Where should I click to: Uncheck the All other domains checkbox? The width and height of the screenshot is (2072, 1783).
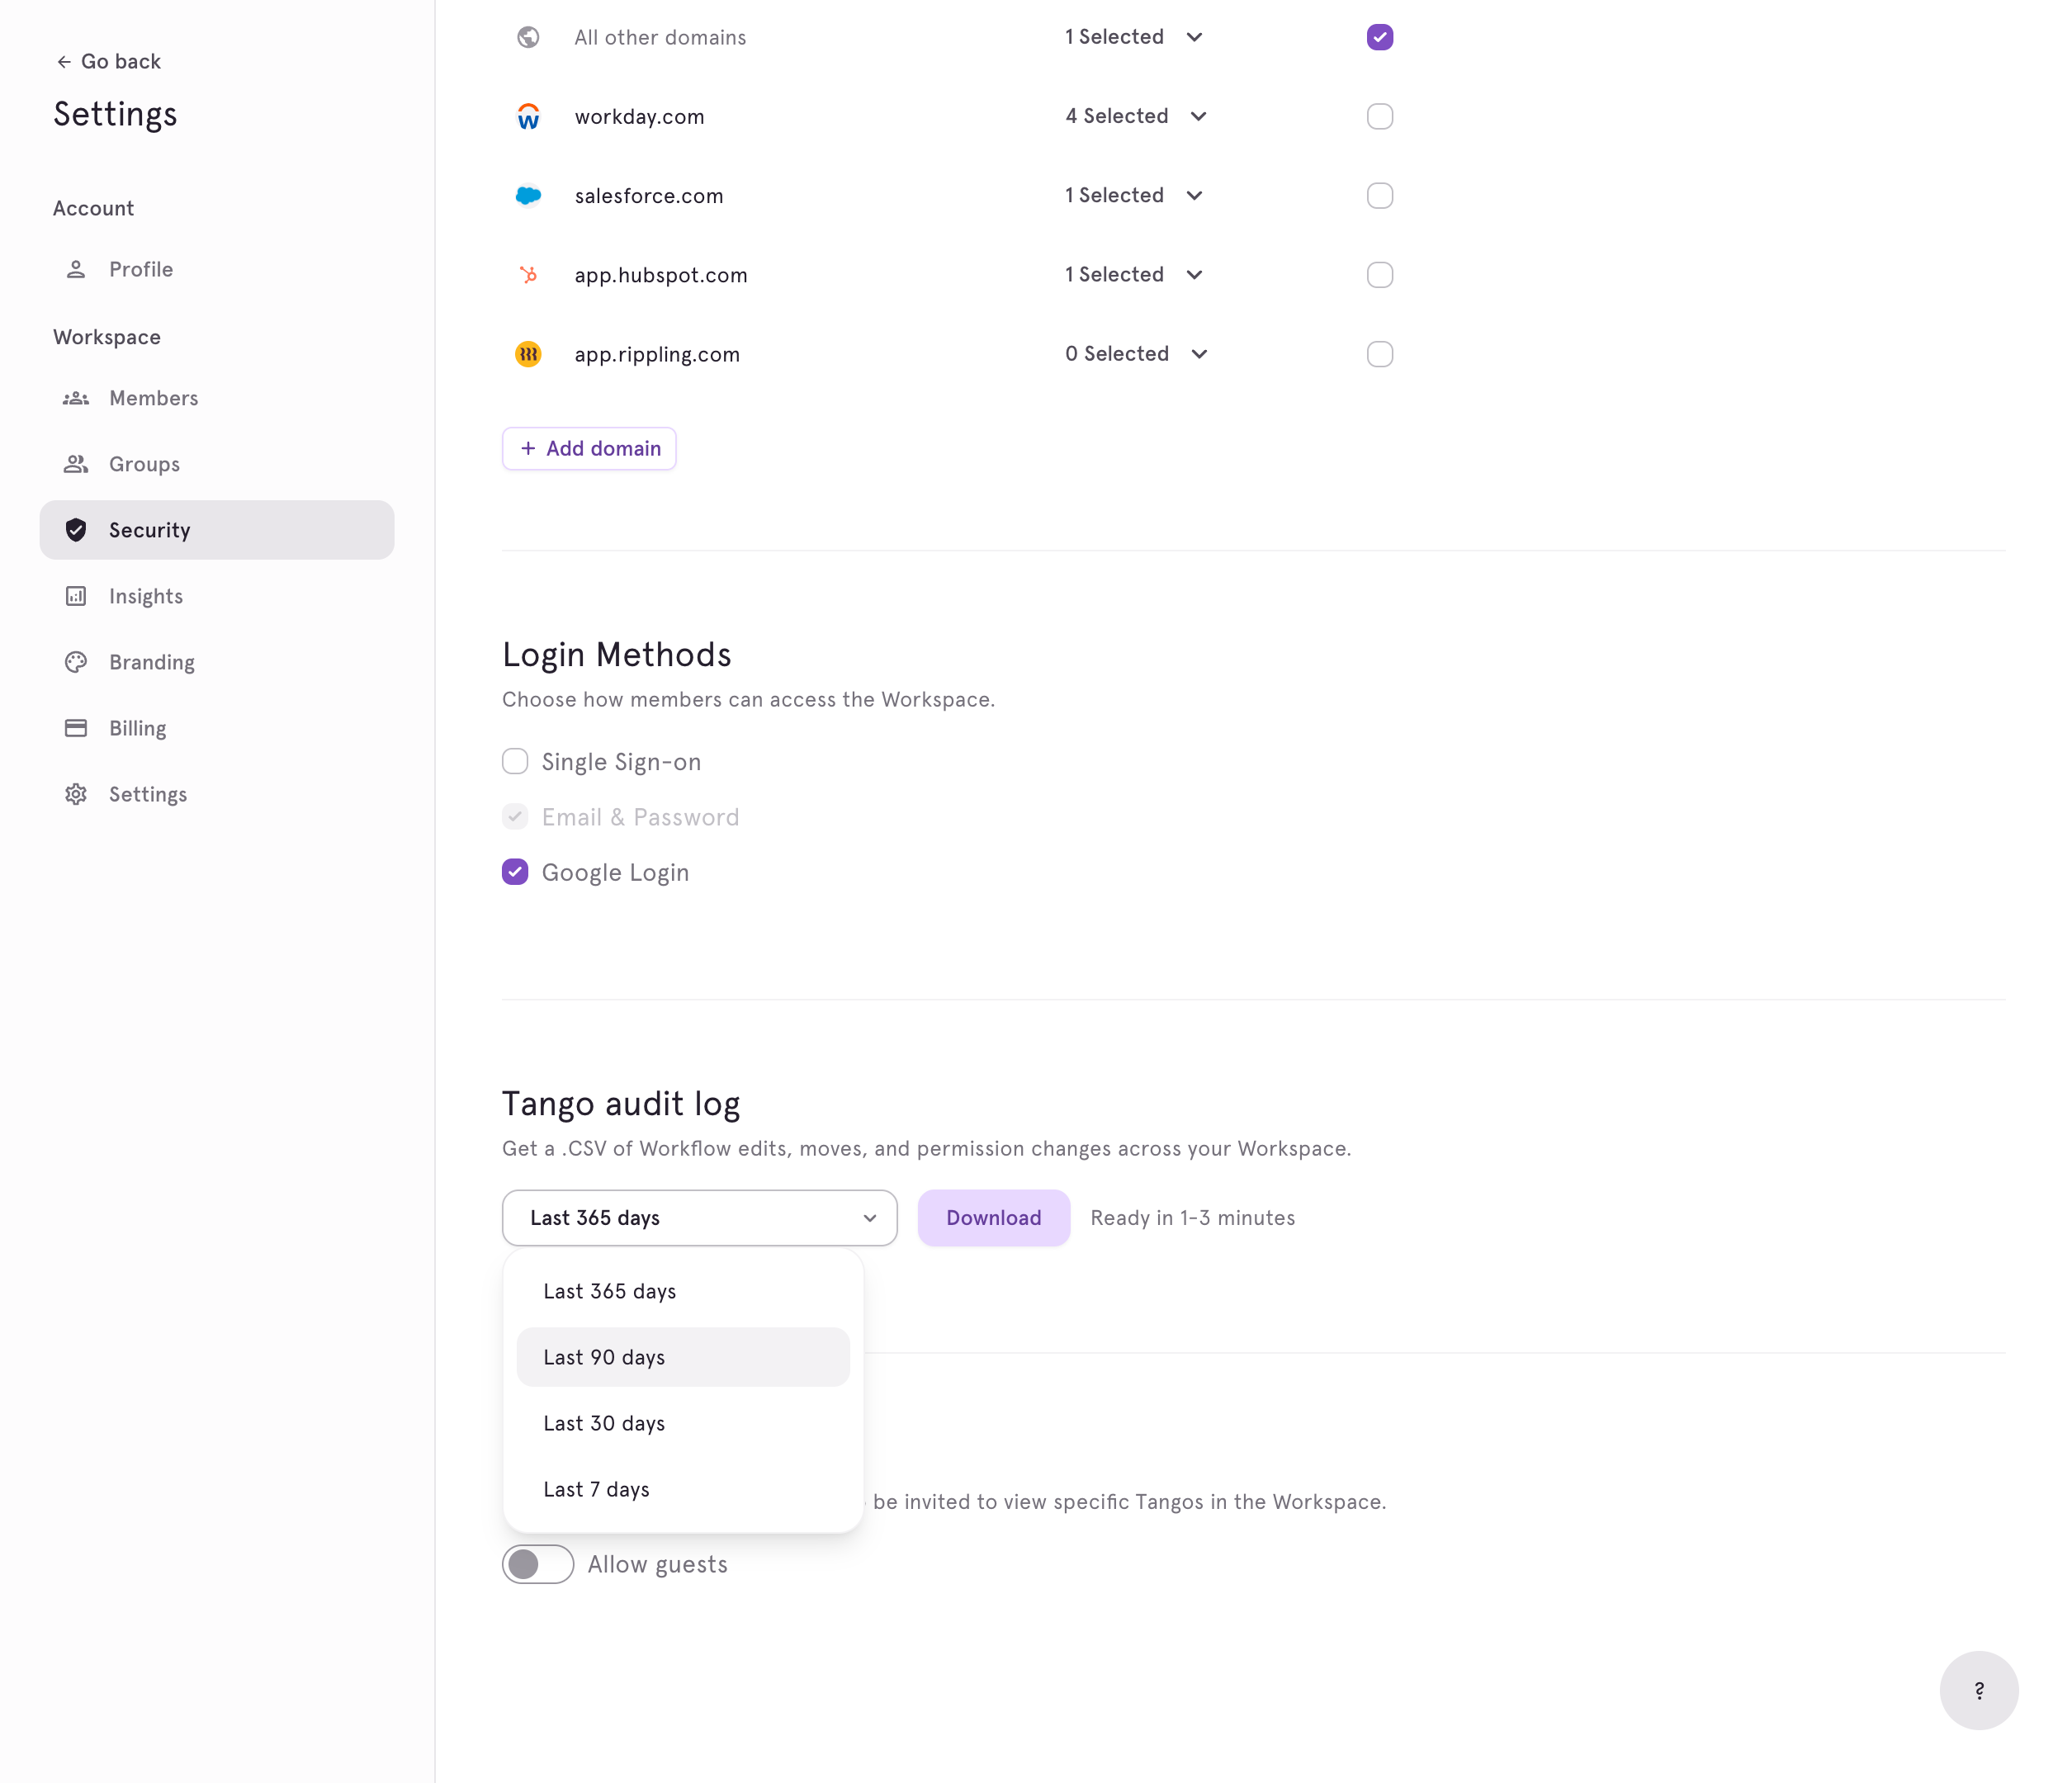[1380, 37]
